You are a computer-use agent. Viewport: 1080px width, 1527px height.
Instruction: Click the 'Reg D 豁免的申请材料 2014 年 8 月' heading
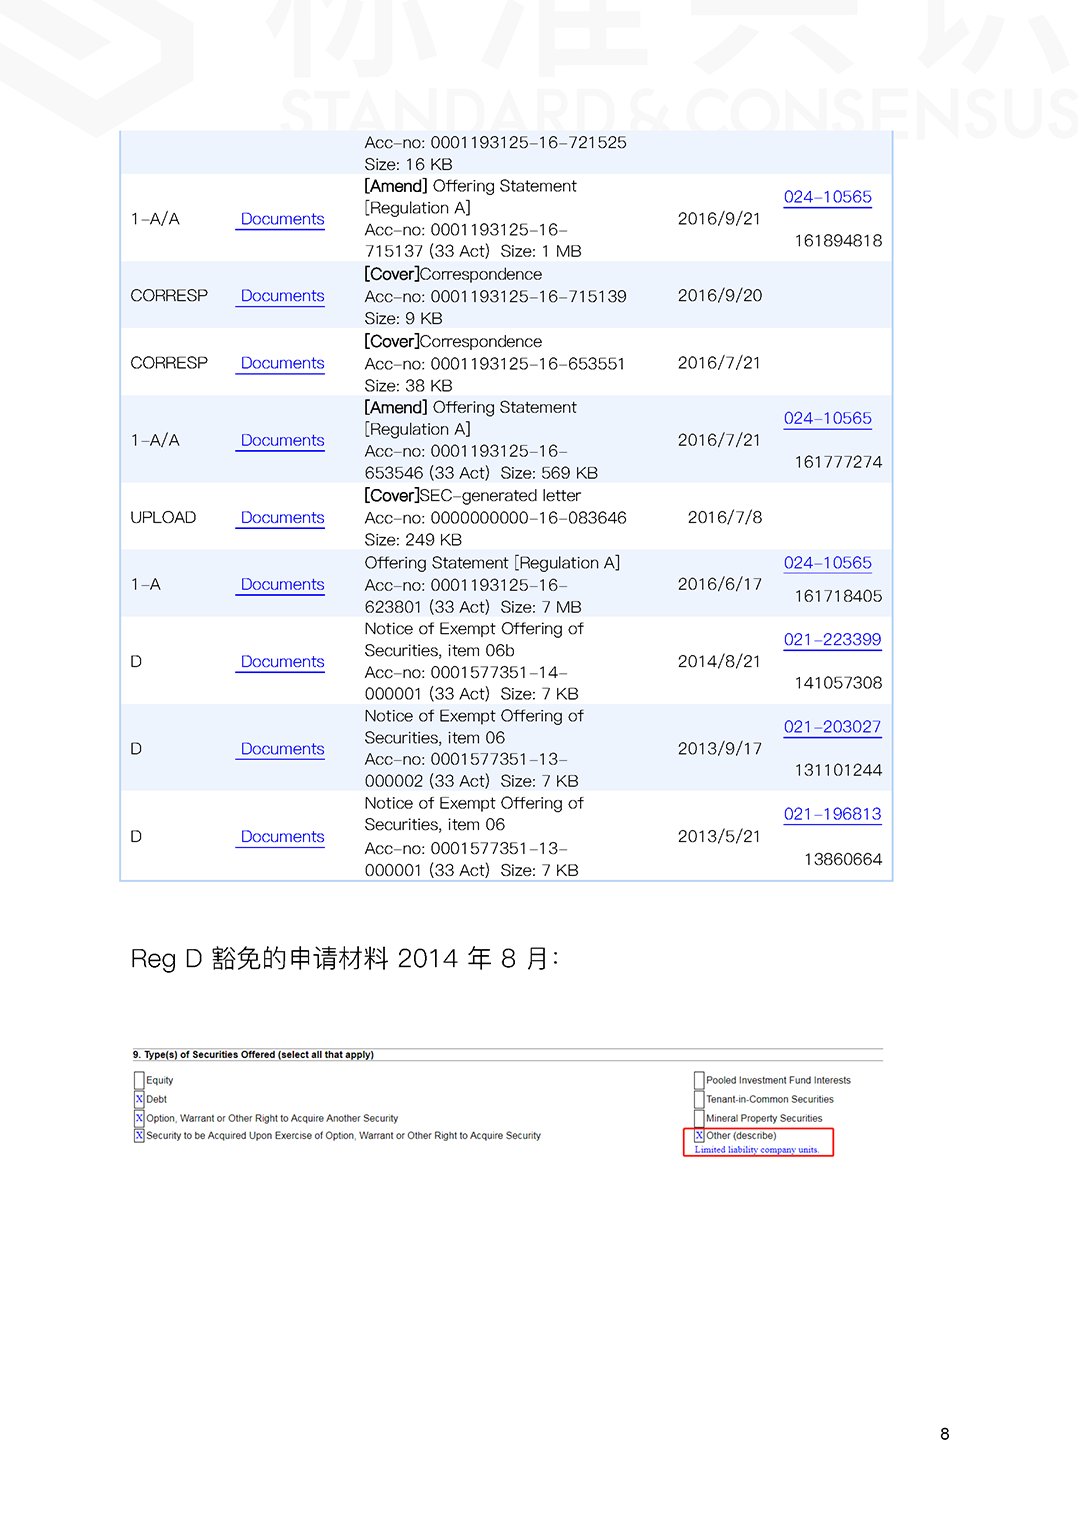[x=344, y=959]
